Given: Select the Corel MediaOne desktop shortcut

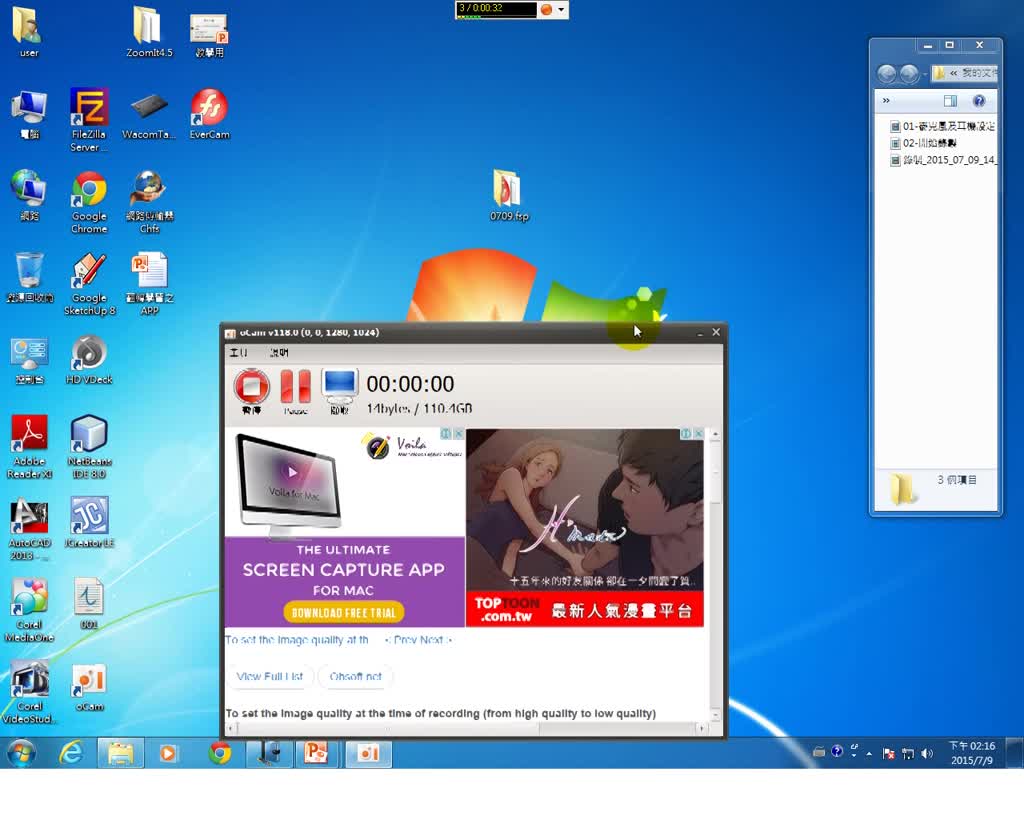Looking at the screenshot, I should point(29,611).
